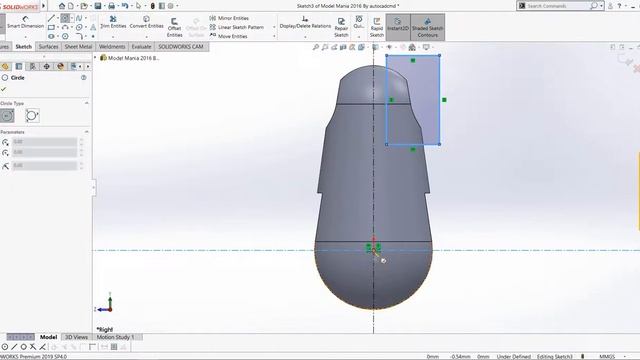Click the Save icon
Image resolution: width=640 pixels, height=360 pixels.
pyautogui.click(x=98, y=6)
